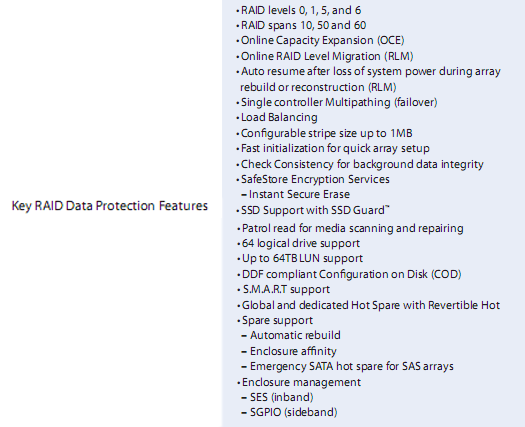This screenshot has height=427, width=525.
Task: Click 'DDF compliant Configuration on Disk (COD)'
Action: pyautogui.click(x=349, y=274)
